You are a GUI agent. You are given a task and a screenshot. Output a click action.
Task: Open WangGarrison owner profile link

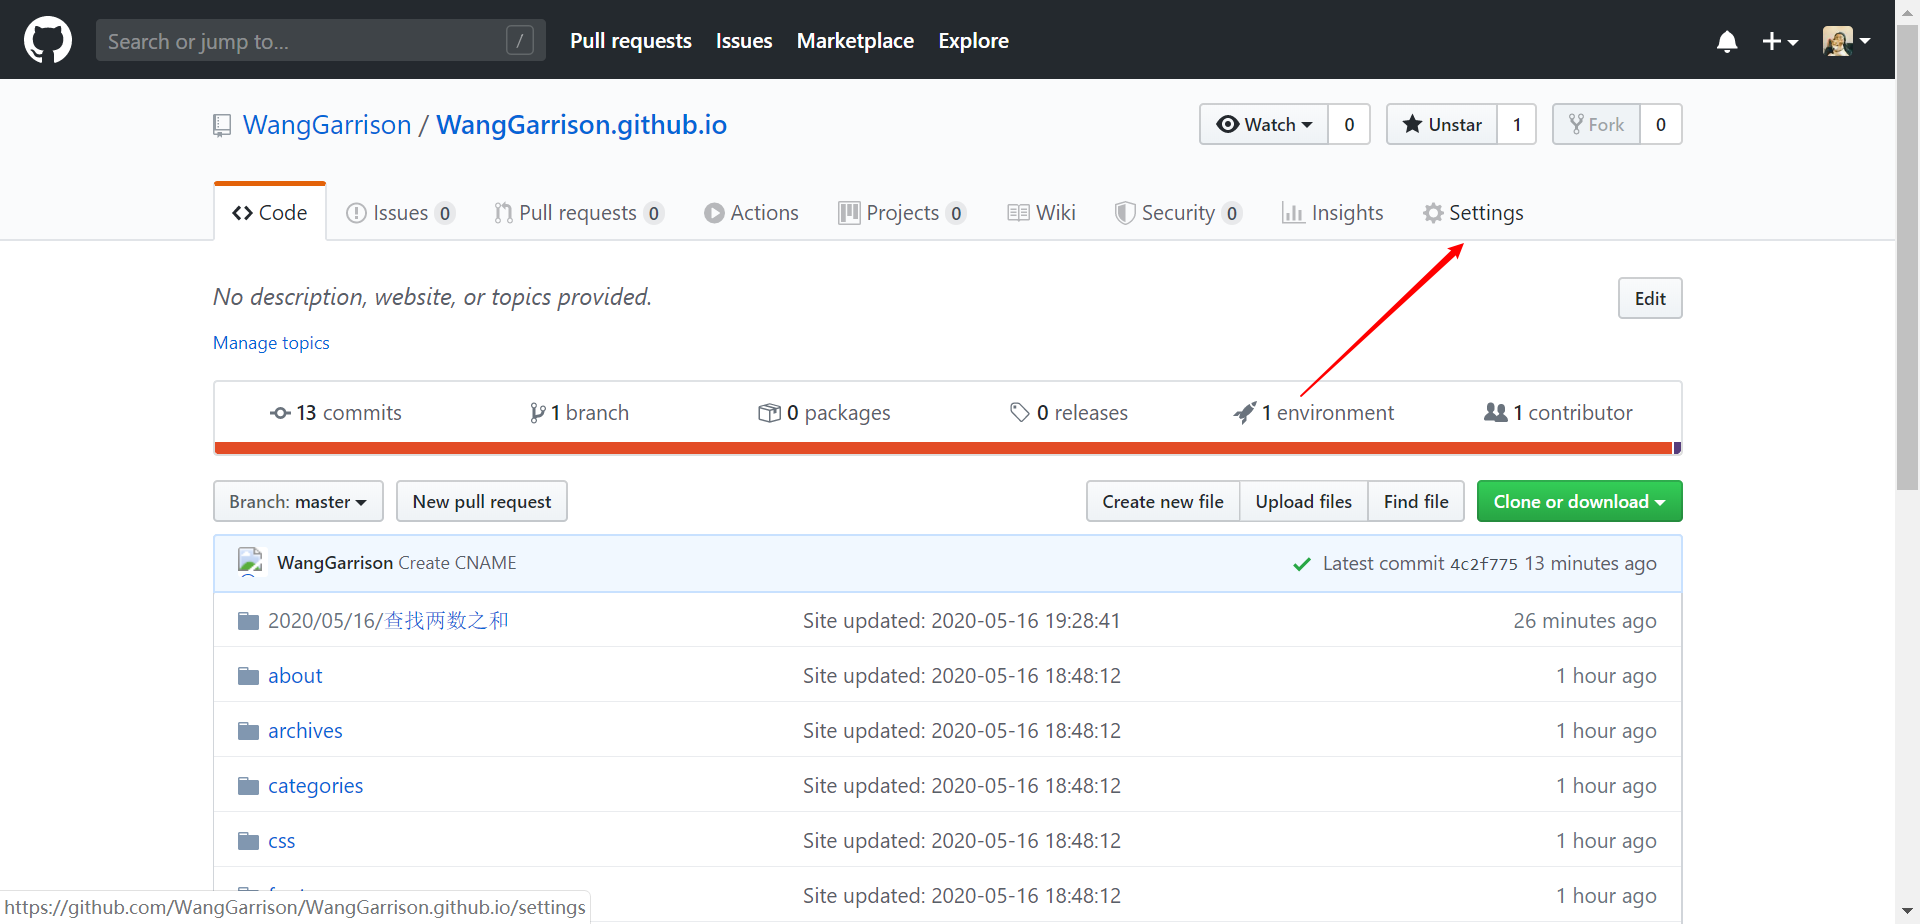327,125
